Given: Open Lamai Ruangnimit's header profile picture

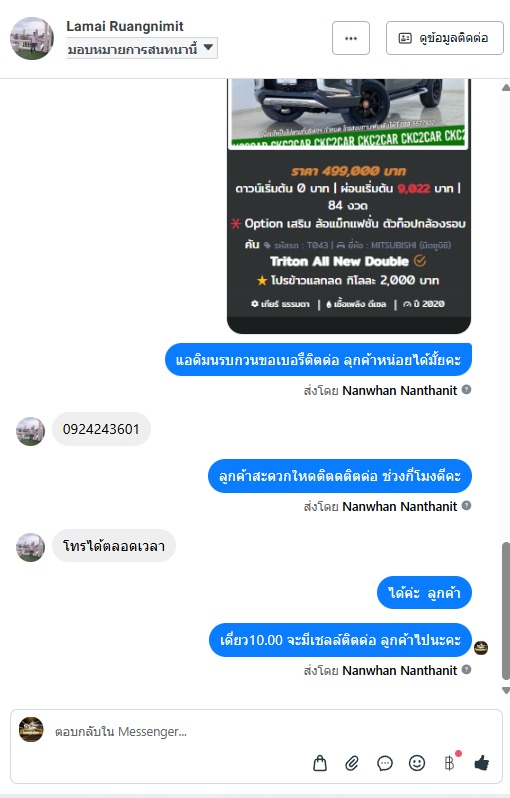Looking at the screenshot, I should click(x=32, y=38).
